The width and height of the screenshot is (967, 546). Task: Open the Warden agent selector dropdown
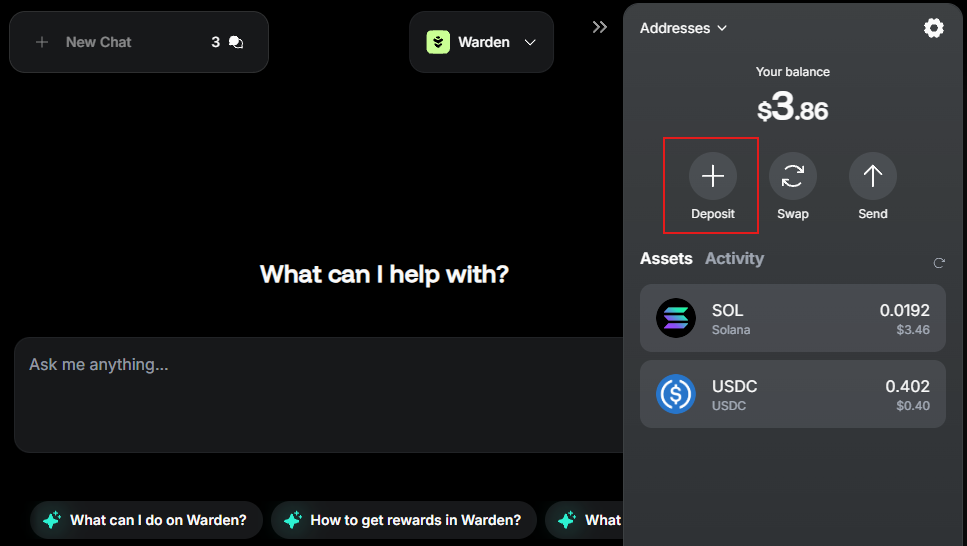[481, 42]
